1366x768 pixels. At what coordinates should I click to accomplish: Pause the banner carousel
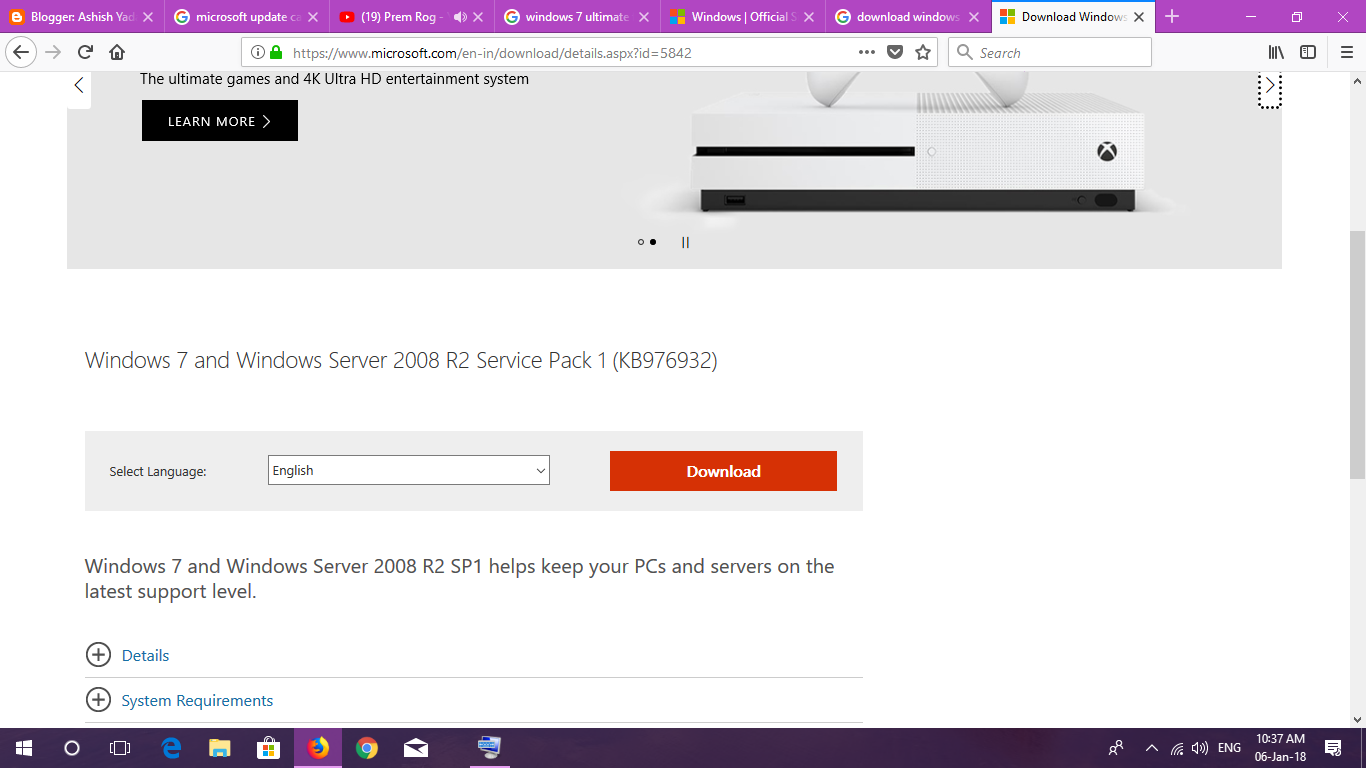point(685,242)
